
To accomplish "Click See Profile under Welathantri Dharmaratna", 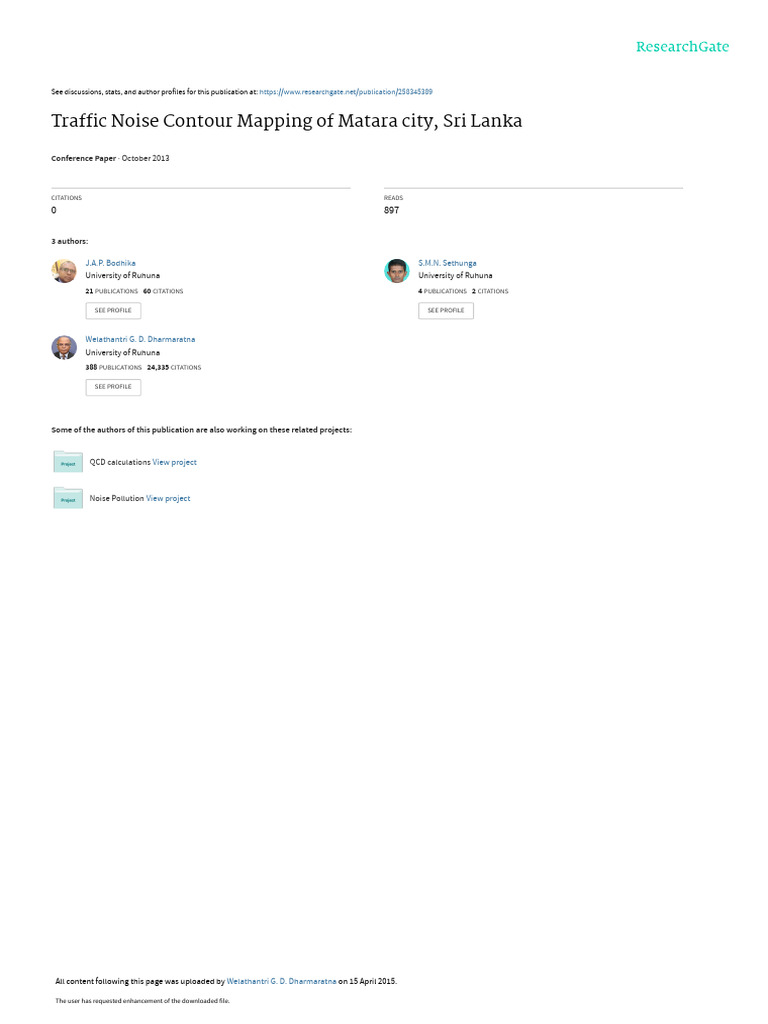I will (x=113, y=387).
